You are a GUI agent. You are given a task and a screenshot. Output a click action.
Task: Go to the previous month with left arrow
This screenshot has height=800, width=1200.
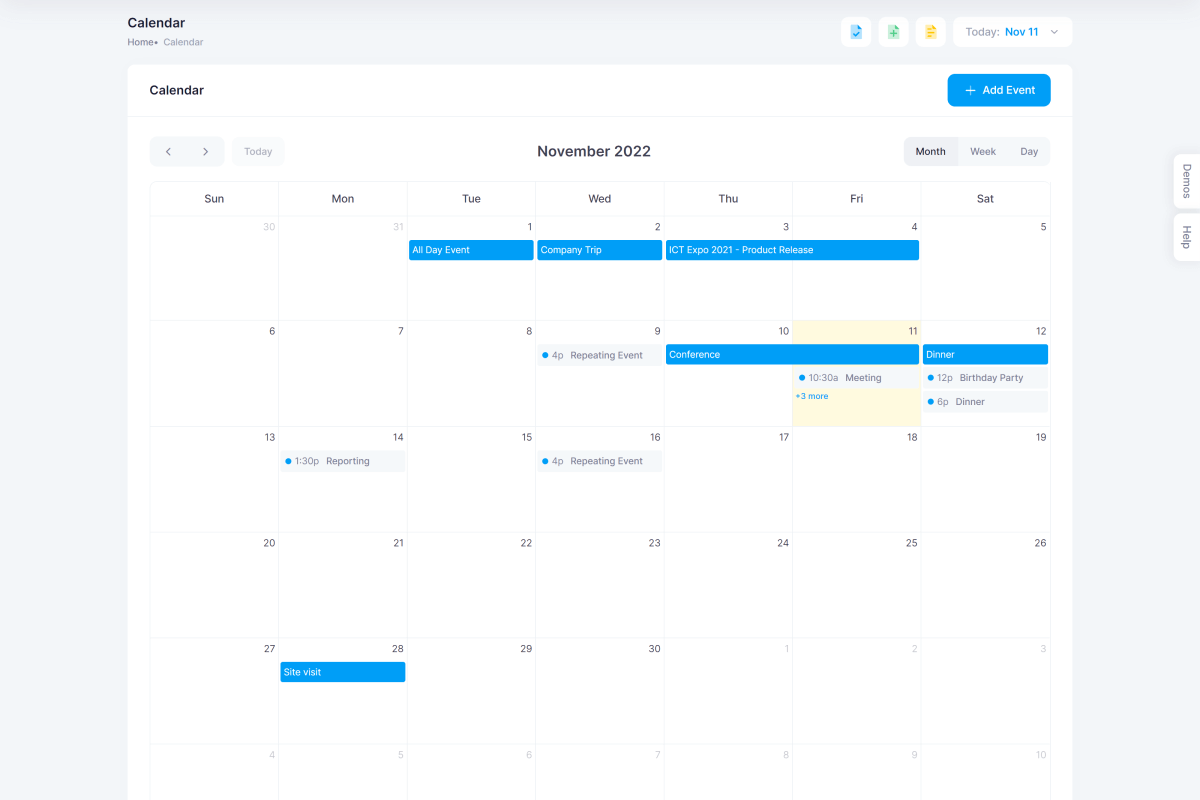(169, 152)
